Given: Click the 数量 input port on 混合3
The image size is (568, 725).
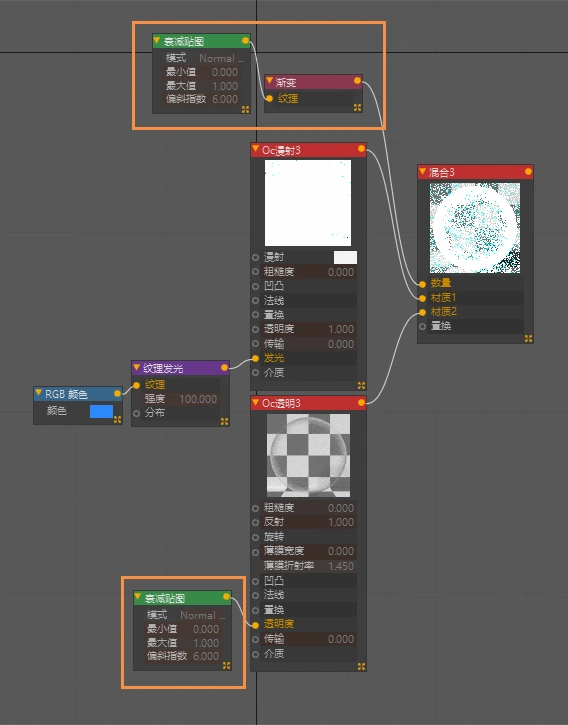Looking at the screenshot, I should tap(422, 284).
